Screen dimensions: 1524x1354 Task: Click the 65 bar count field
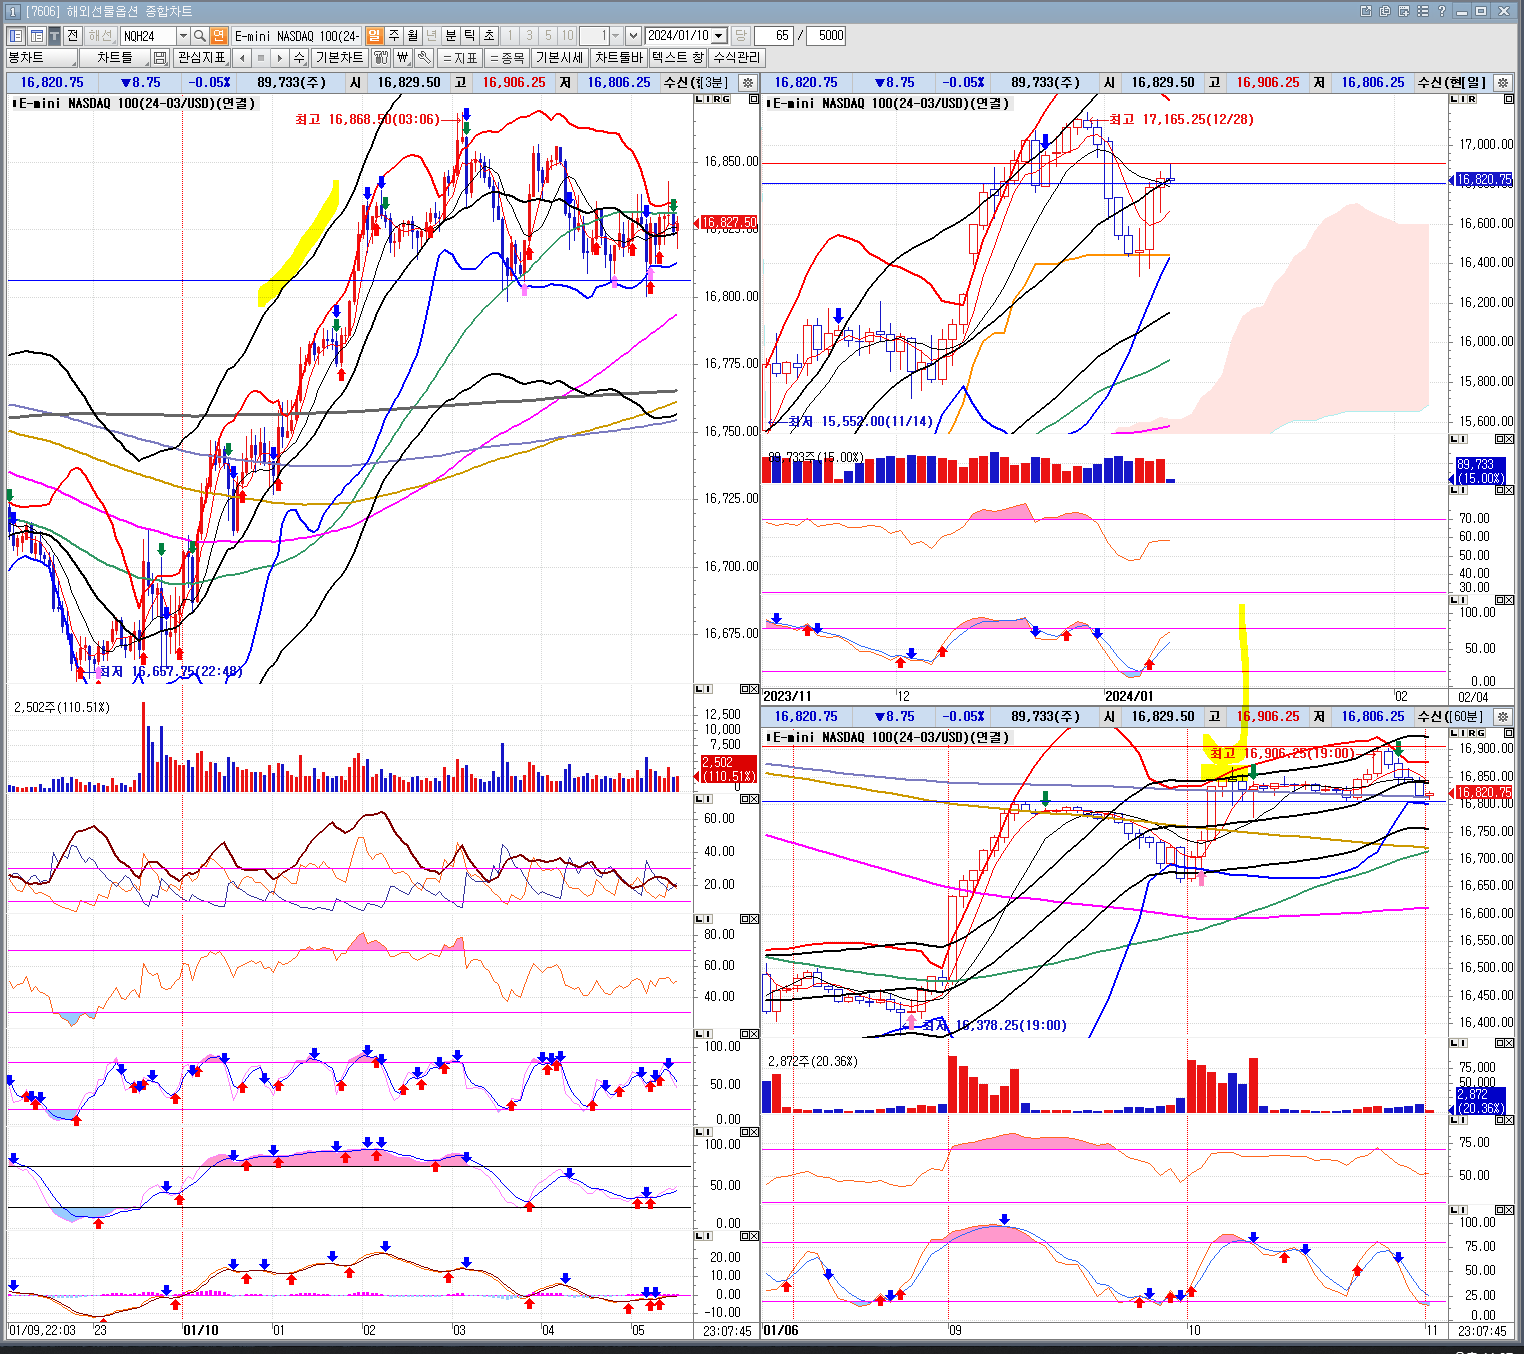pos(774,36)
